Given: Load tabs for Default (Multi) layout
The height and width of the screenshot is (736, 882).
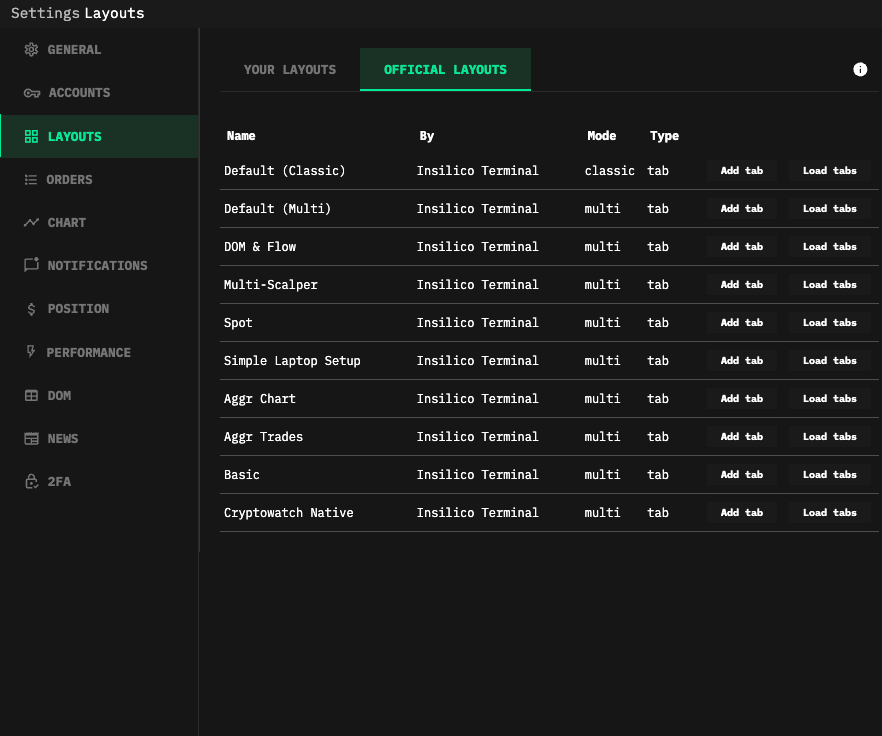Looking at the screenshot, I should pos(829,208).
